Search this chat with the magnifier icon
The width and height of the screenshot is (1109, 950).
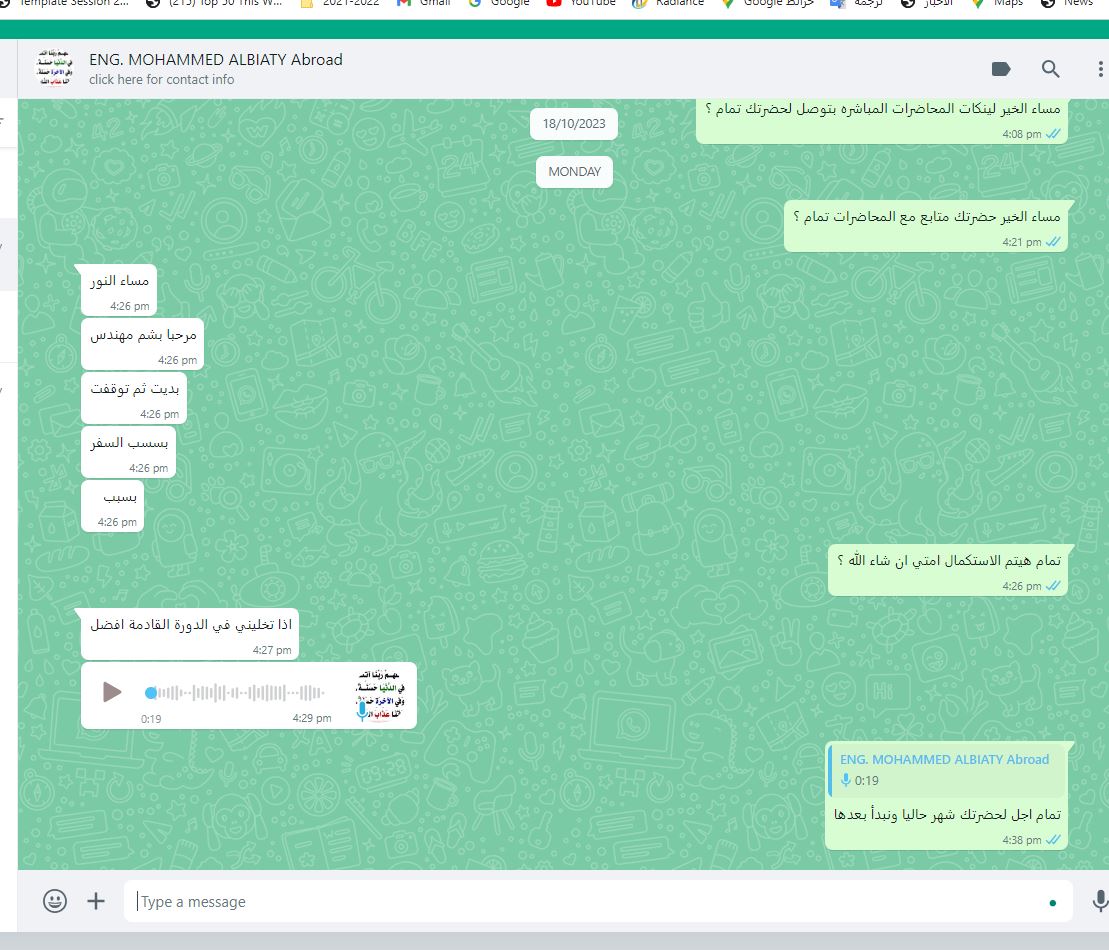1050,69
